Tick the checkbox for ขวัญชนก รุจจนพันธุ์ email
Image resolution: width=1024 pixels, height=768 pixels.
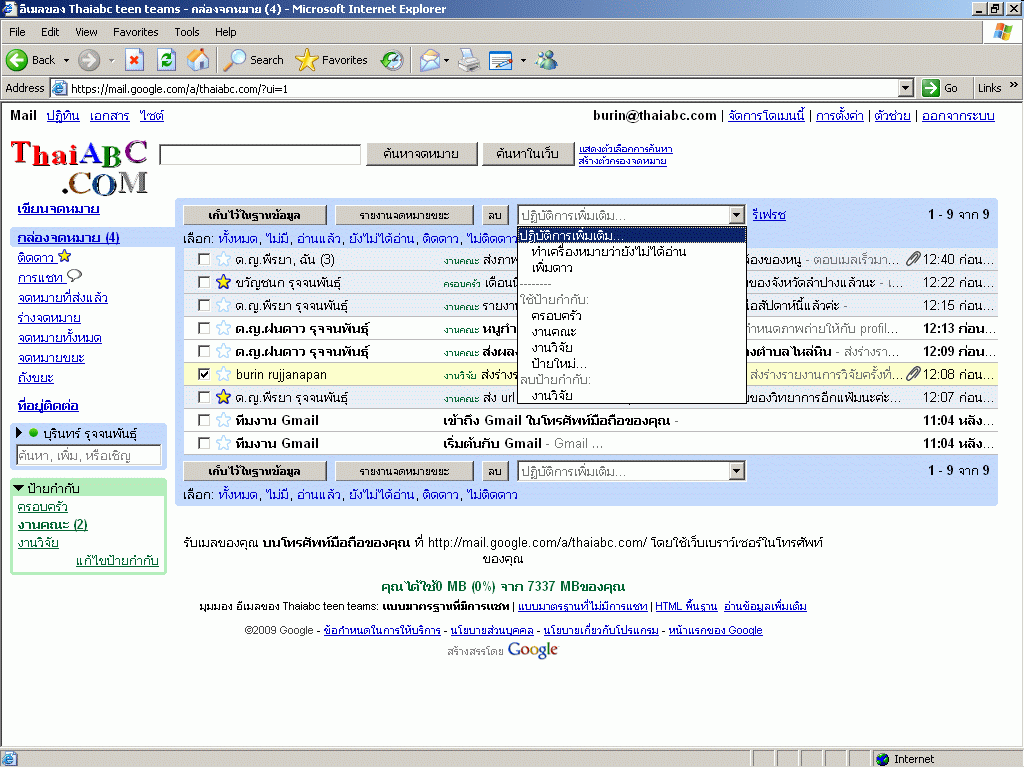coord(204,283)
